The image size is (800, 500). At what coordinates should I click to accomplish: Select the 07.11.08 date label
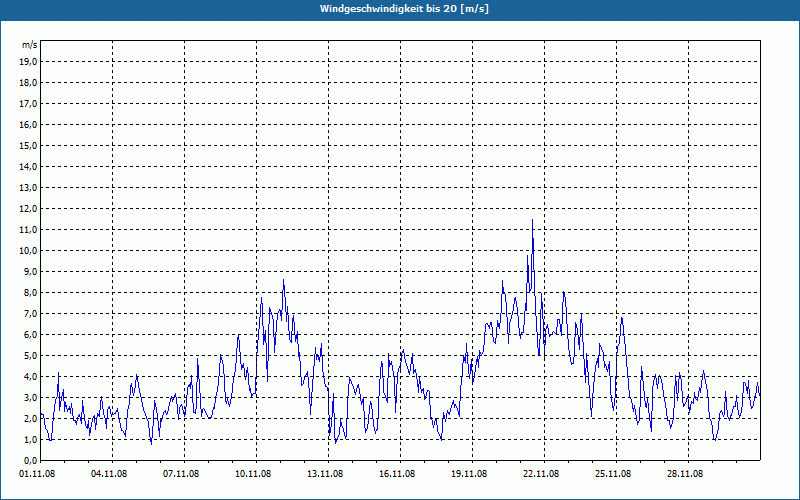[x=181, y=474]
